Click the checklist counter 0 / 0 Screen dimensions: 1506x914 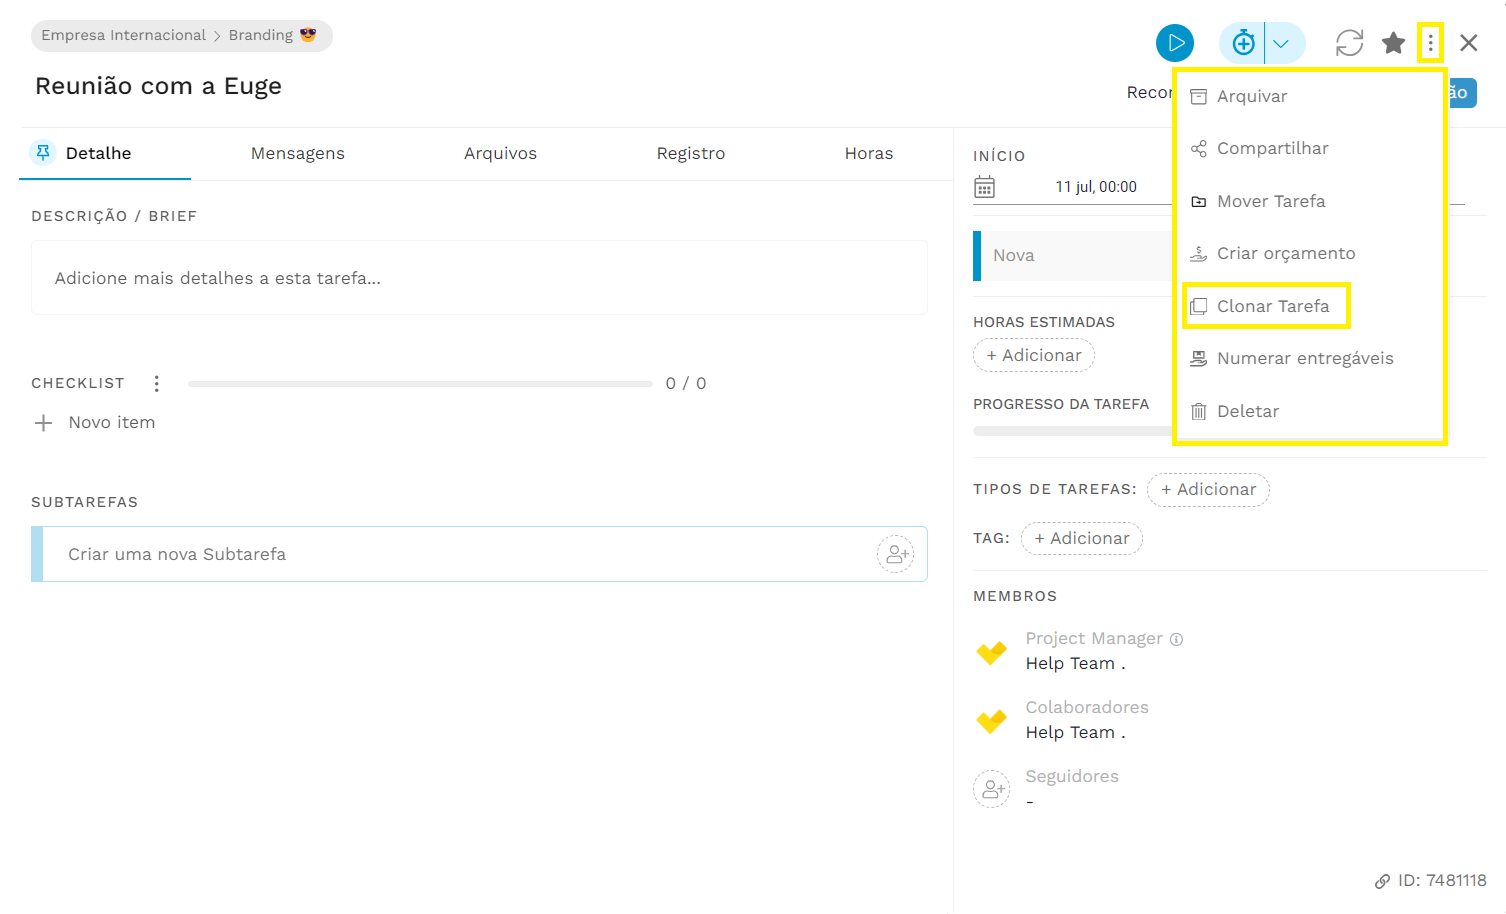pyautogui.click(x=686, y=383)
